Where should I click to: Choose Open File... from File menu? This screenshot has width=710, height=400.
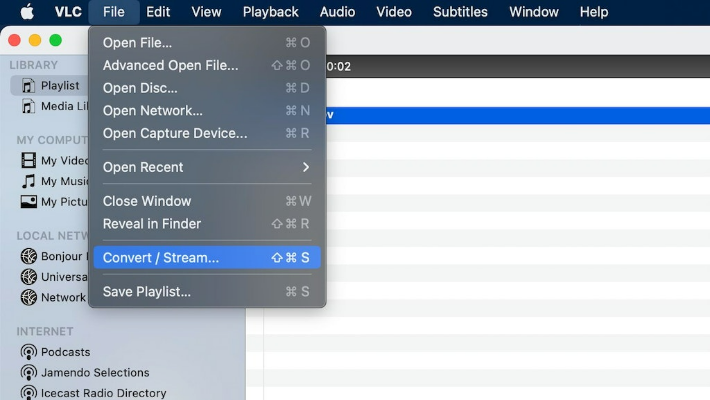point(207,43)
